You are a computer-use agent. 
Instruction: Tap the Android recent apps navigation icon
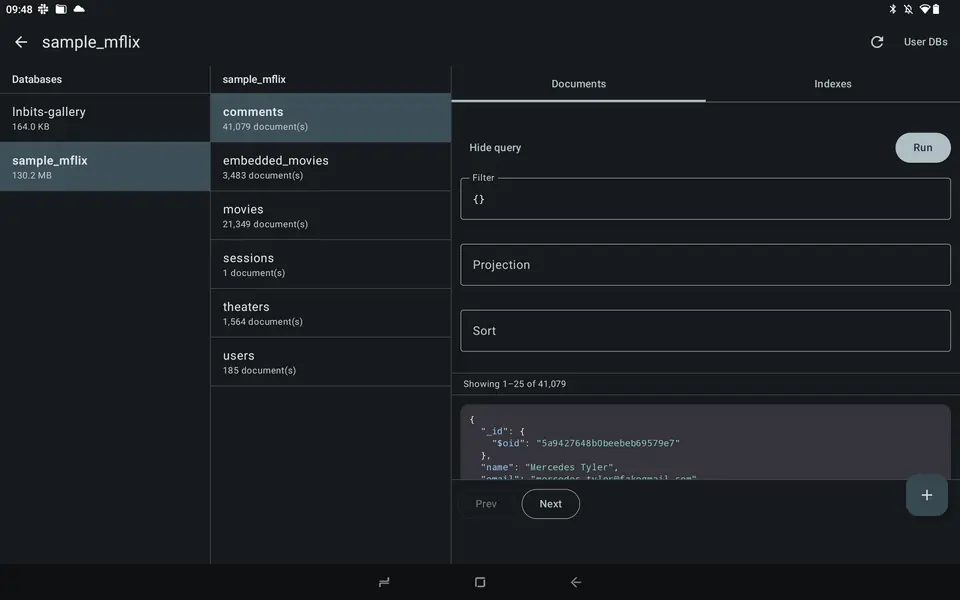point(384,582)
